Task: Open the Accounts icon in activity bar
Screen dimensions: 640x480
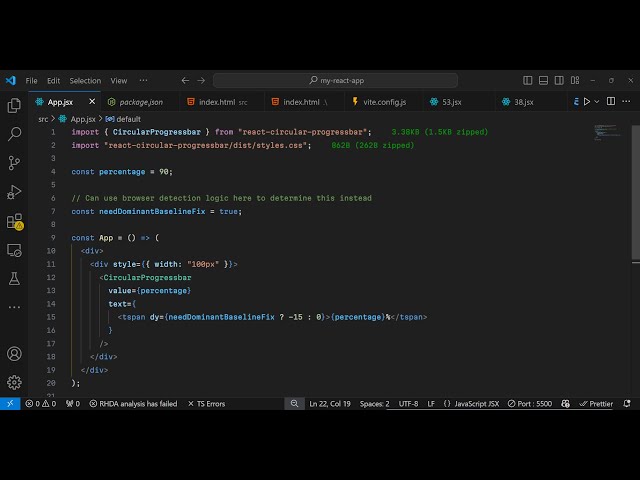Action: click(14, 353)
